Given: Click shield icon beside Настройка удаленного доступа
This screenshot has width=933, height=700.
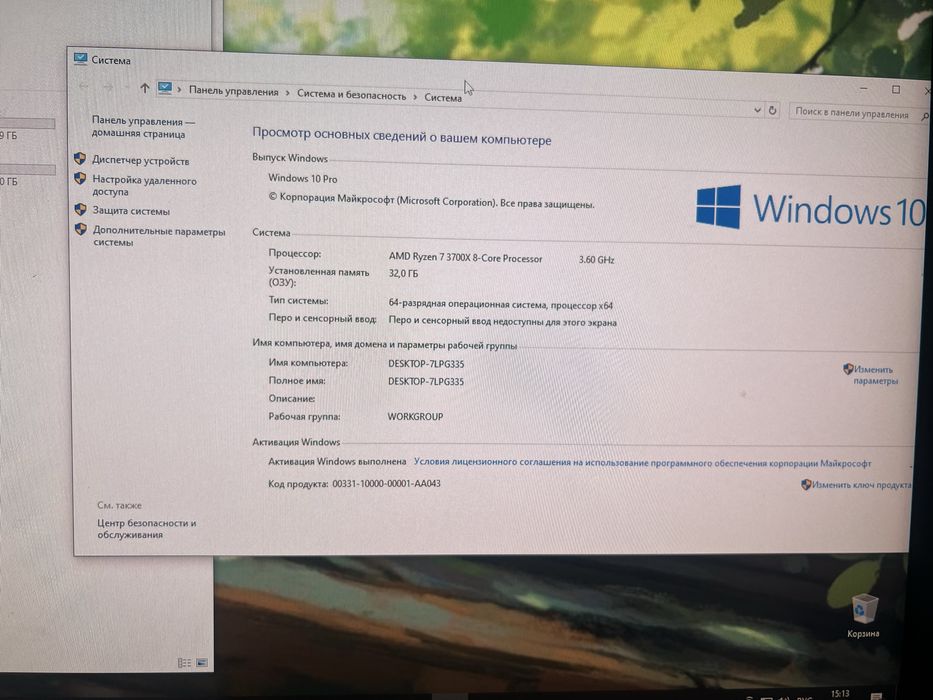Looking at the screenshot, I should point(80,178).
